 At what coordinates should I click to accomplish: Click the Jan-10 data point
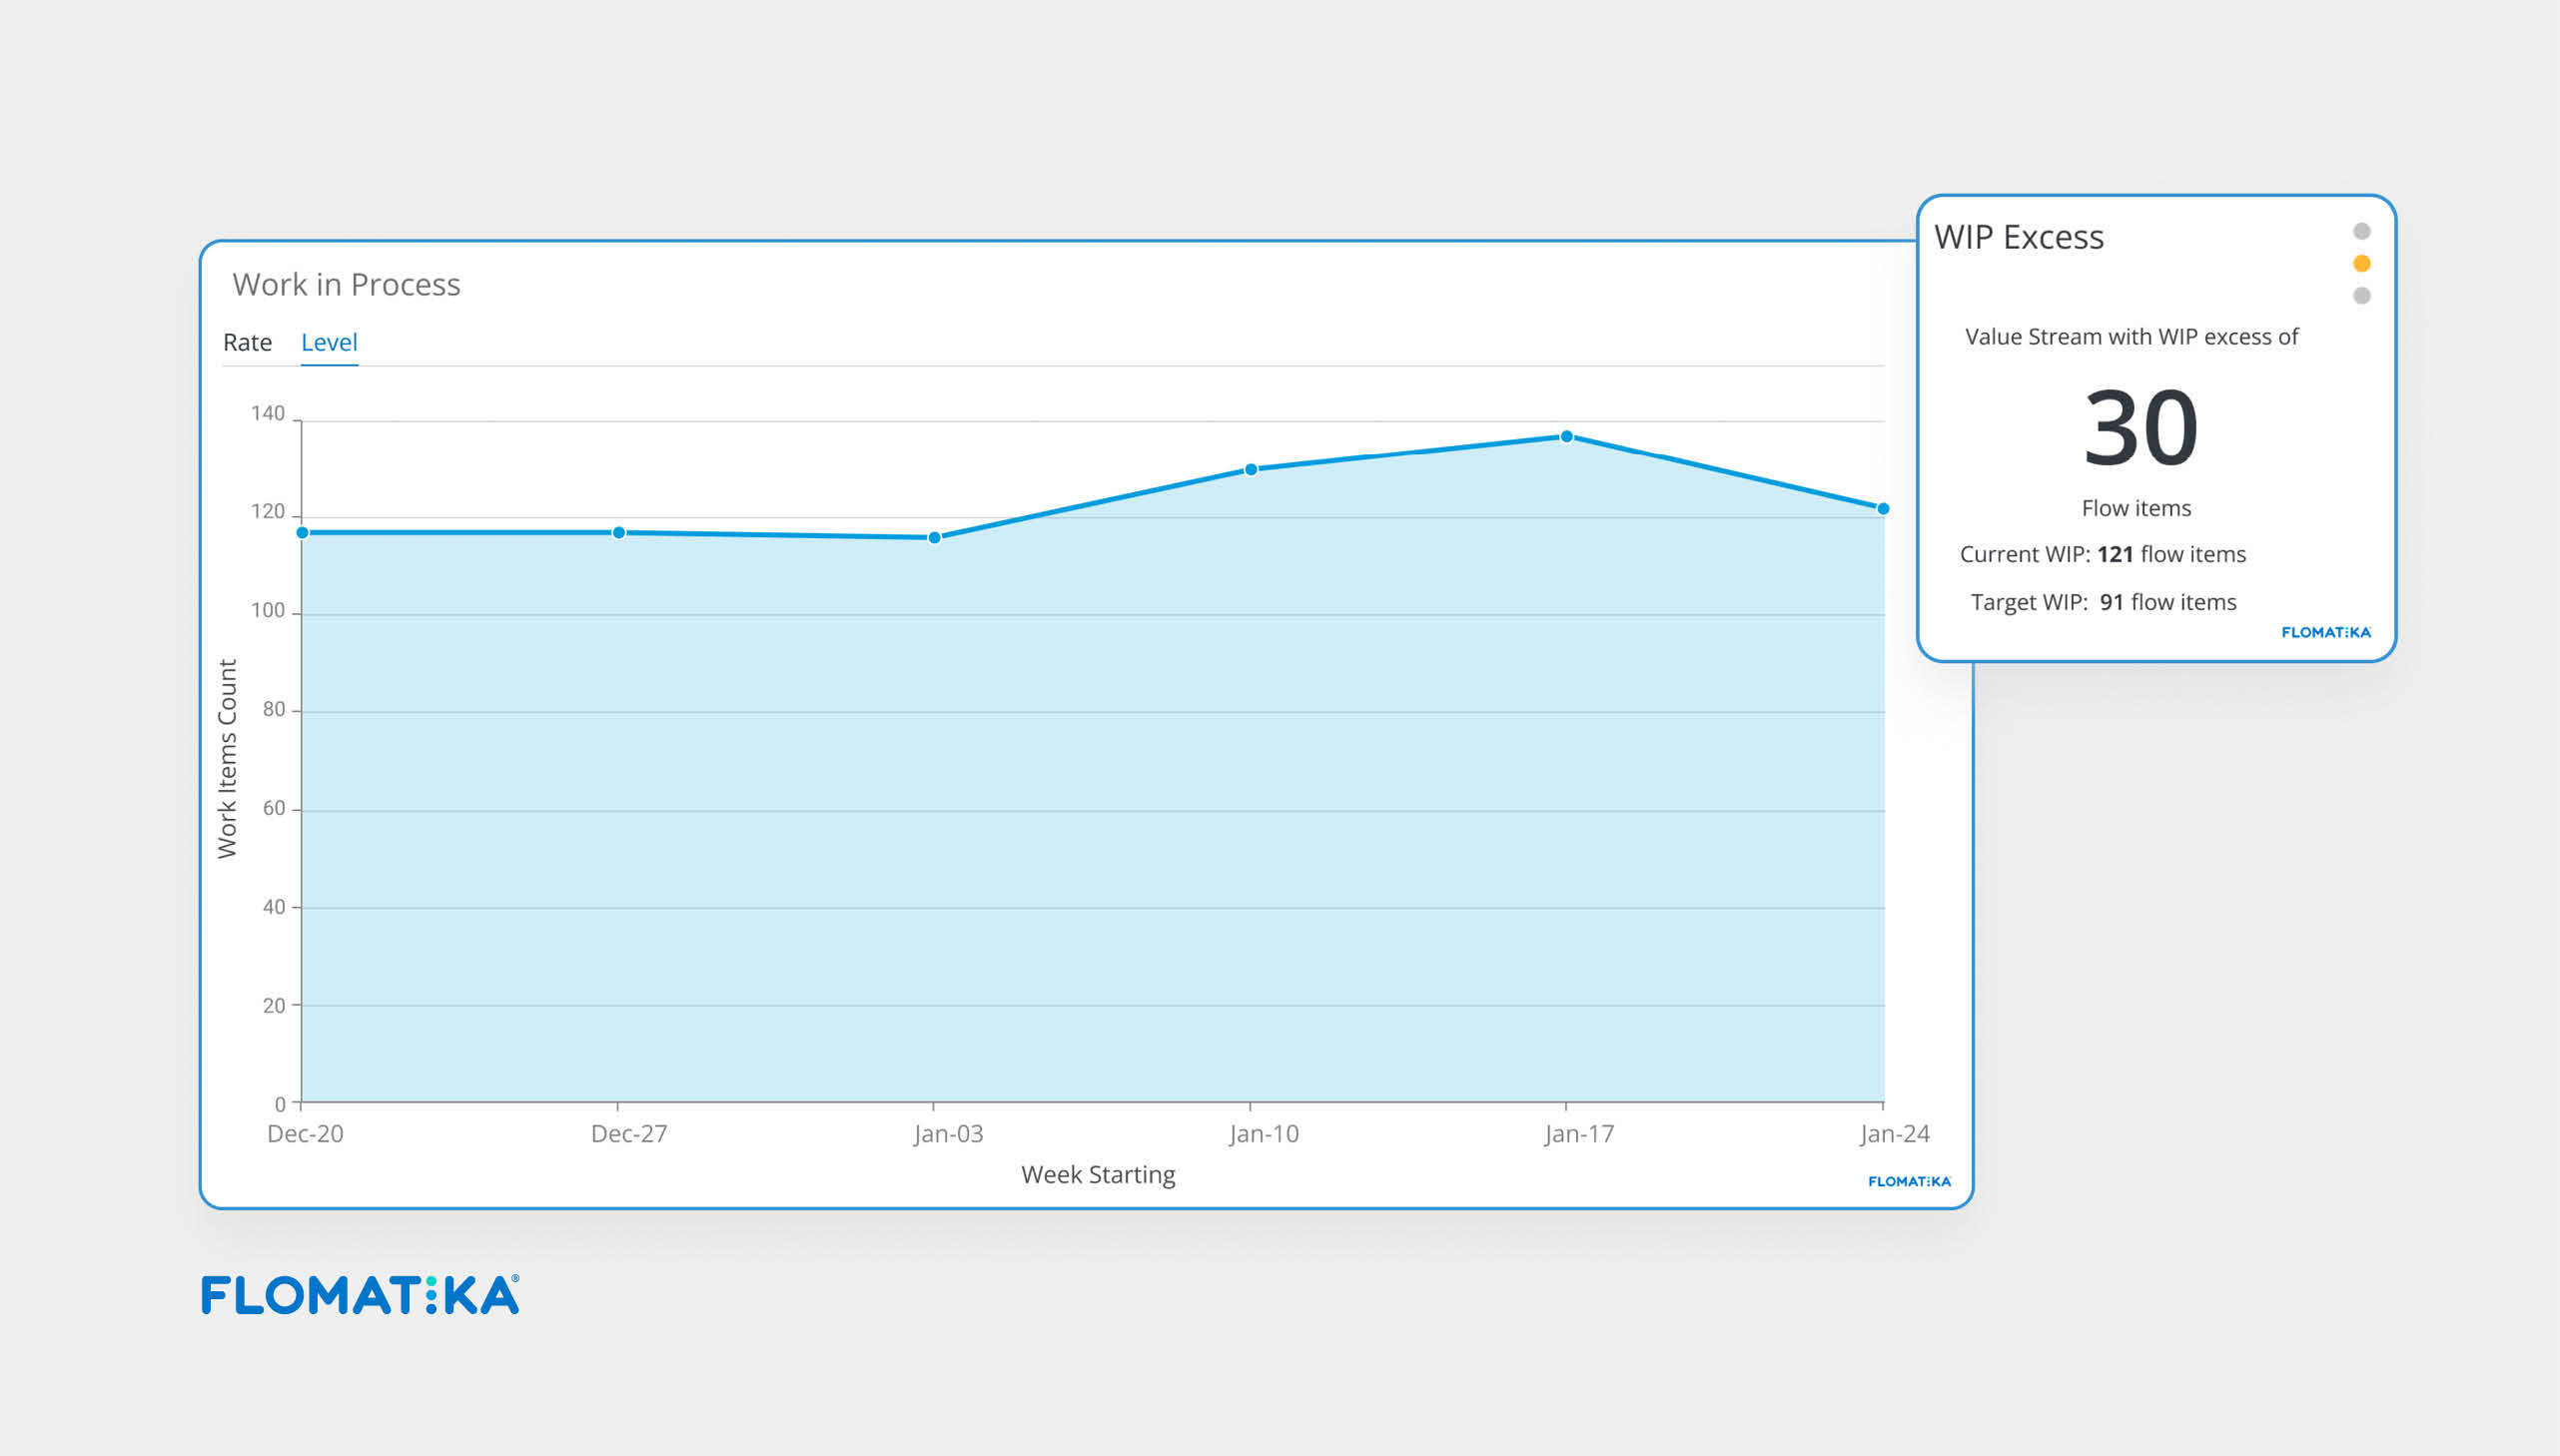[1250, 469]
